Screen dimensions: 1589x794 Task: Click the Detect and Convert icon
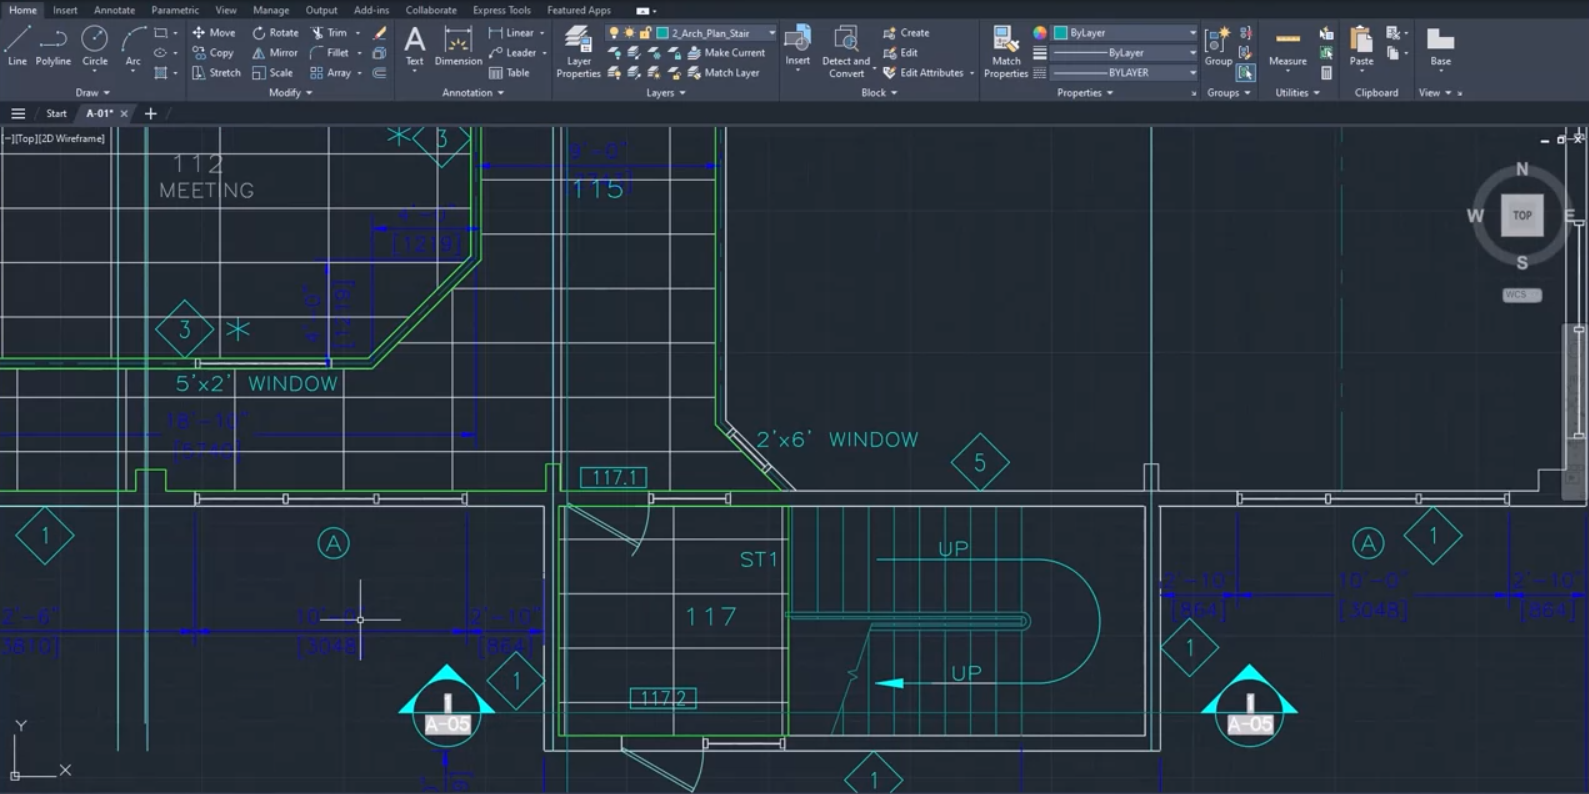(846, 52)
